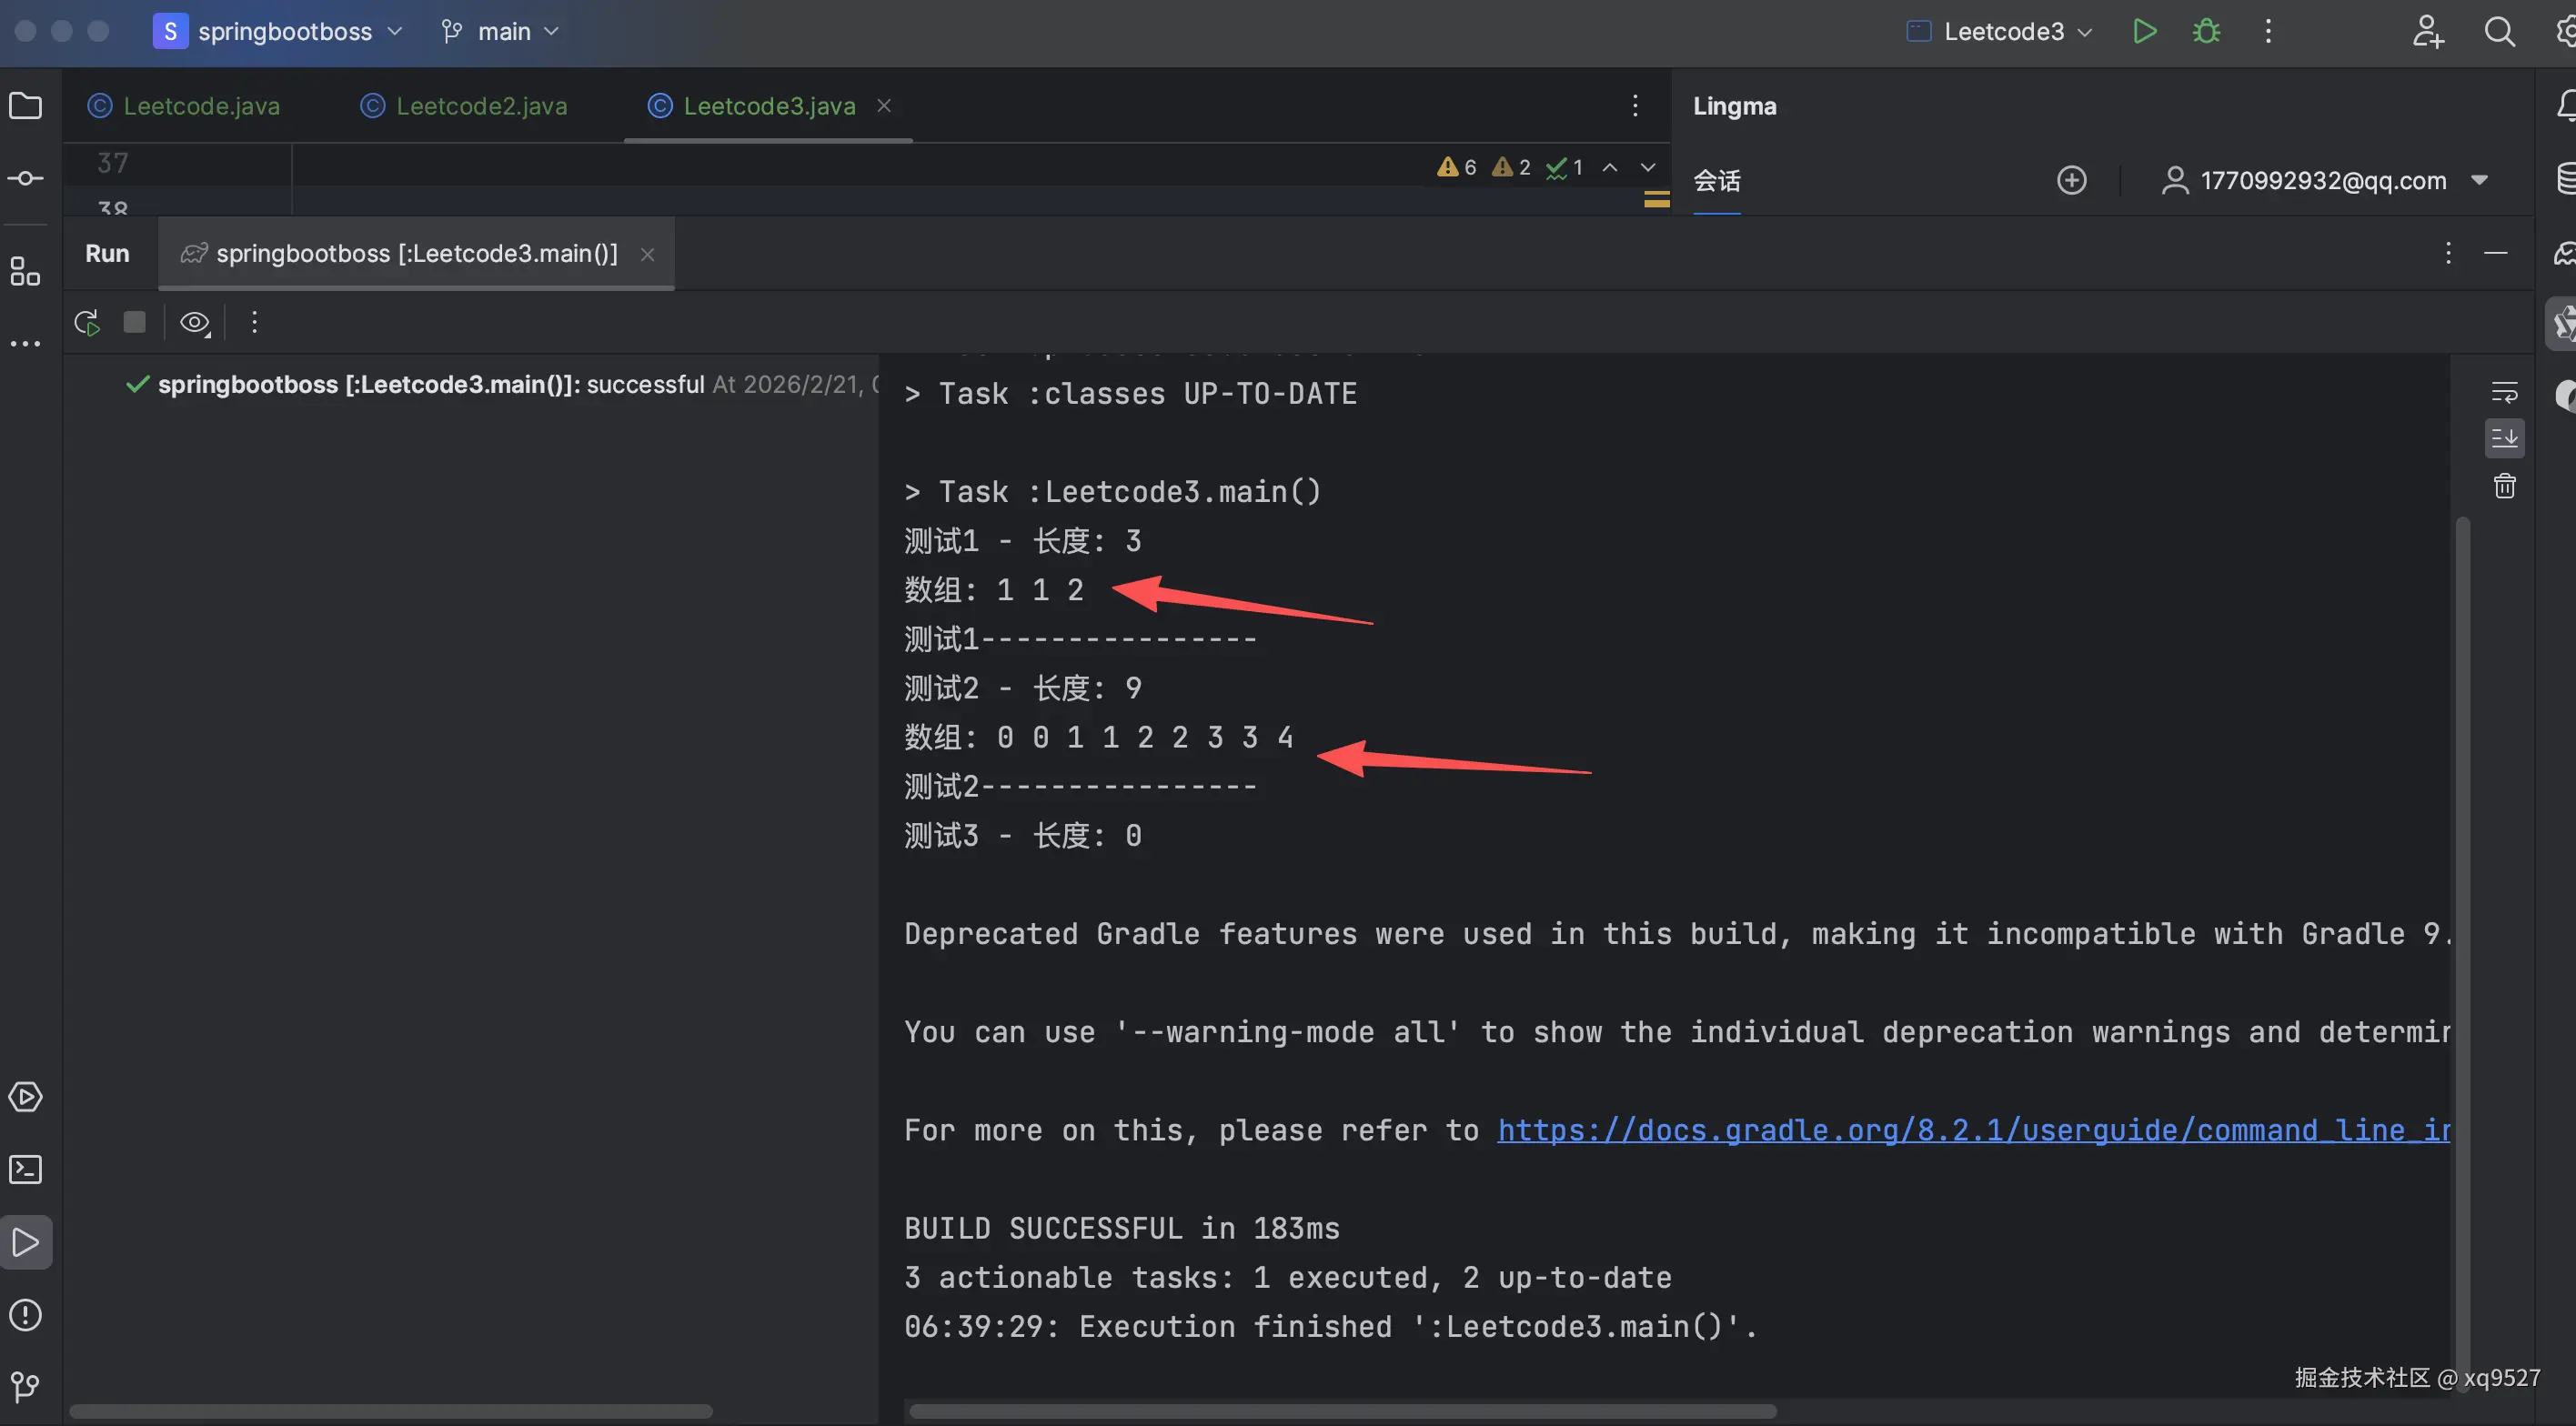Open the docs.gradle.org userguide link
This screenshot has width=2576, height=1426.
[x=1972, y=1130]
